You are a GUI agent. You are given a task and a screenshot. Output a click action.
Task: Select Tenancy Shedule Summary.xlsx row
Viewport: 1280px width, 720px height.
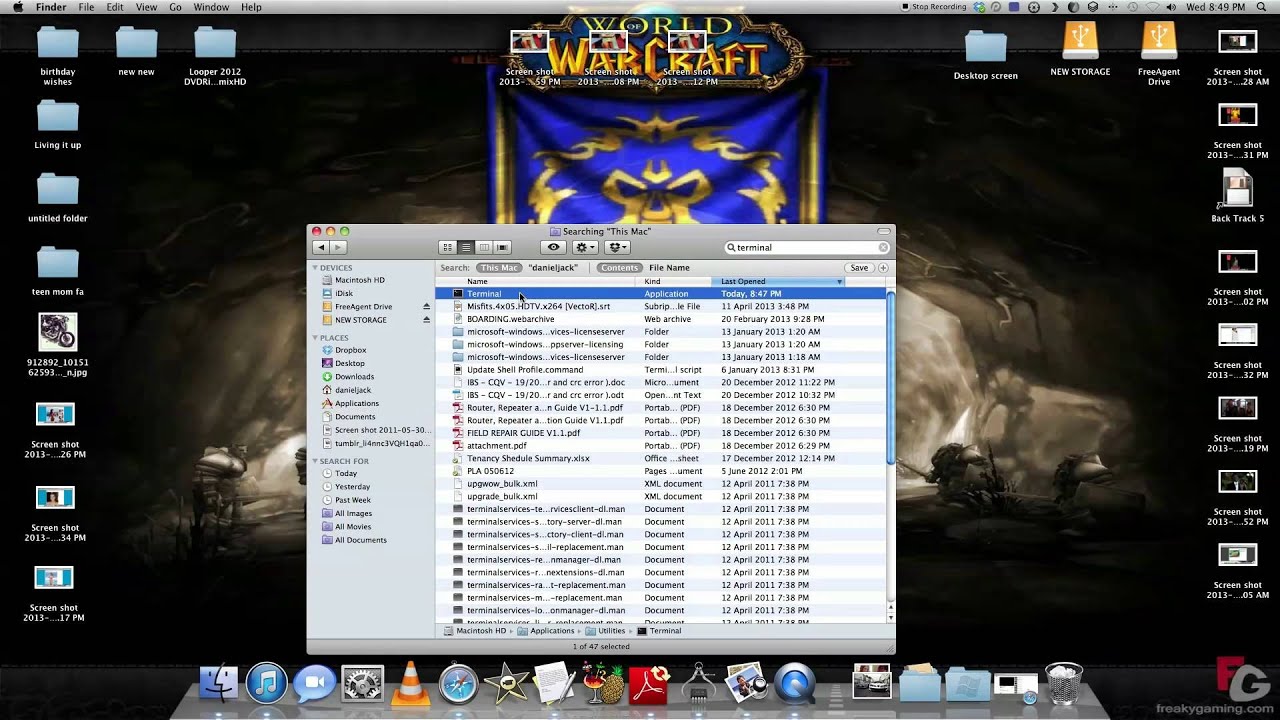pyautogui.click(x=661, y=458)
